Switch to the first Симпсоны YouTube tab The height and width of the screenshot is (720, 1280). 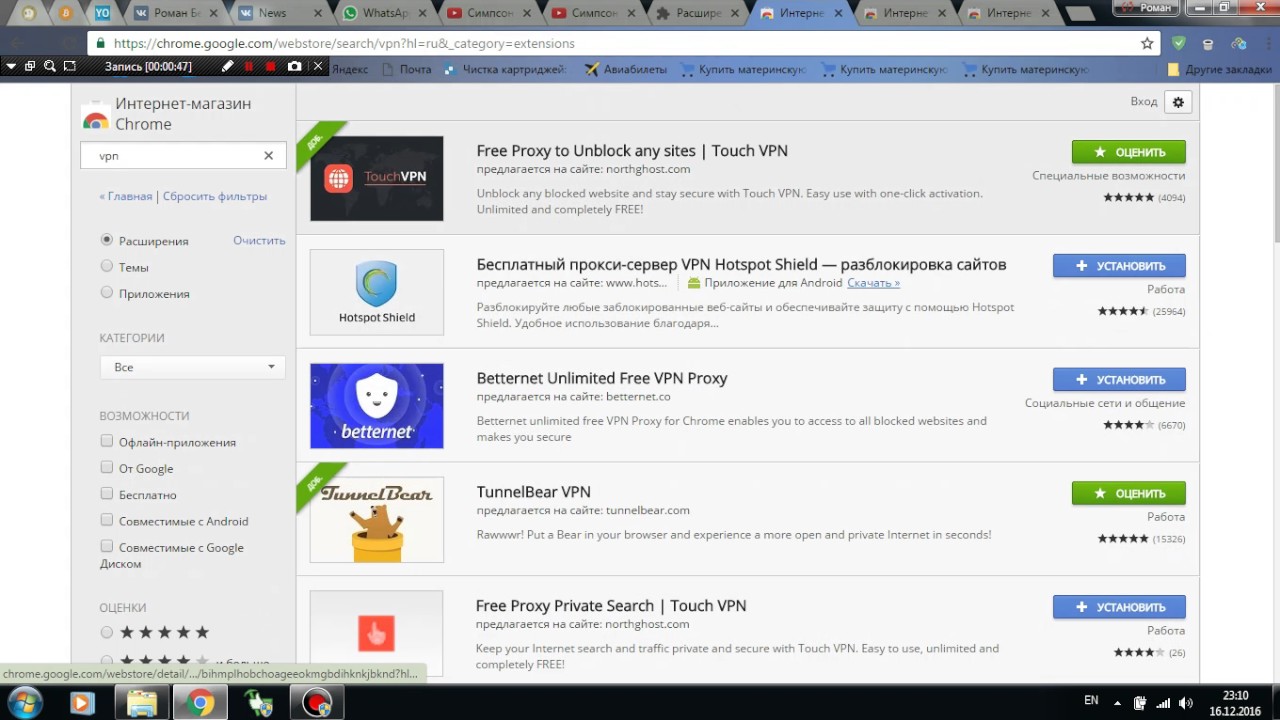[x=487, y=13]
